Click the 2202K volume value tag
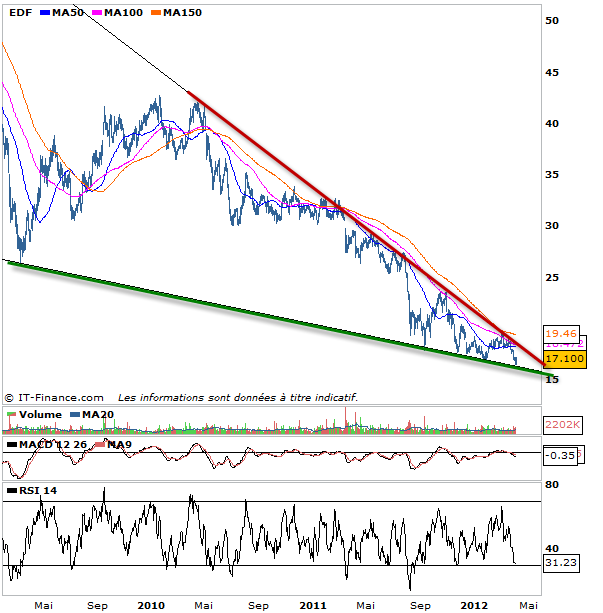Viewport: 603px width, 613px height. click(560, 424)
